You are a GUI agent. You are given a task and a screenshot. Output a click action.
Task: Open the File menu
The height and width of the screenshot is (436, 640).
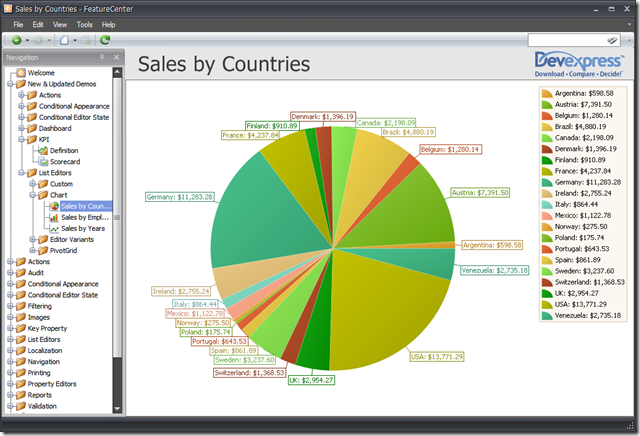click(x=18, y=24)
